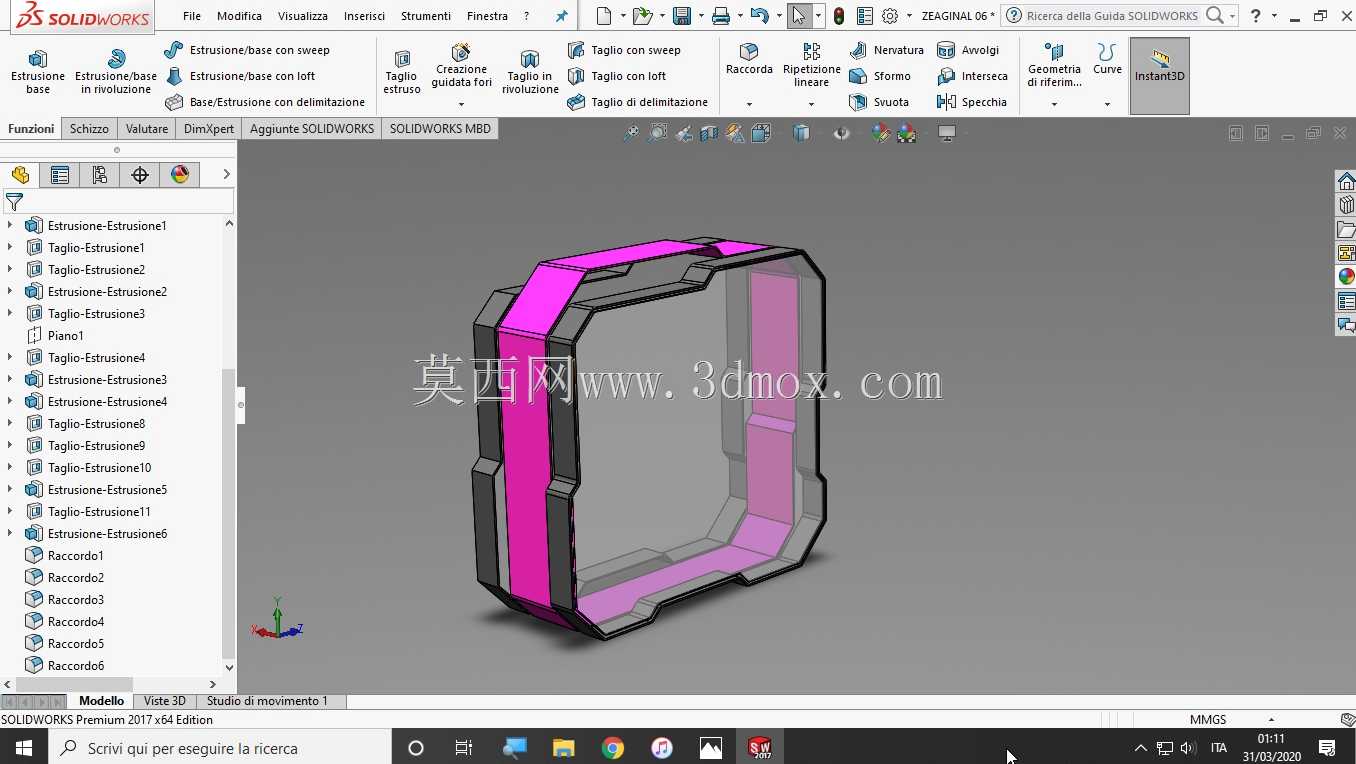
Task: Activate the Taglio estruso tool
Action: [x=402, y=71]
